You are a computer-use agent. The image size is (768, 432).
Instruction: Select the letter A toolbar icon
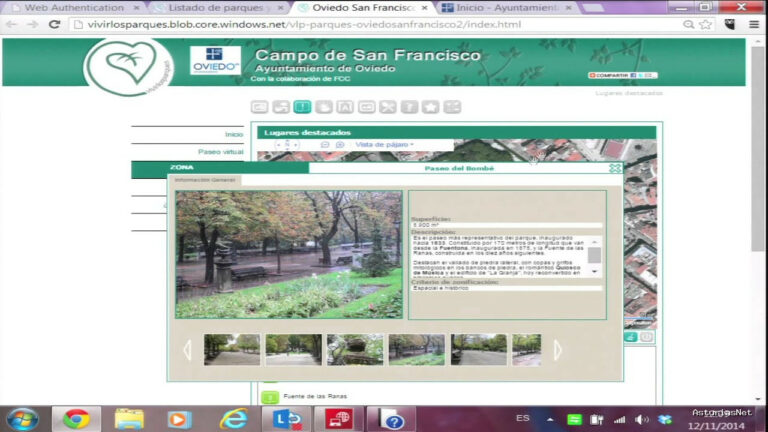click(345, 107)
